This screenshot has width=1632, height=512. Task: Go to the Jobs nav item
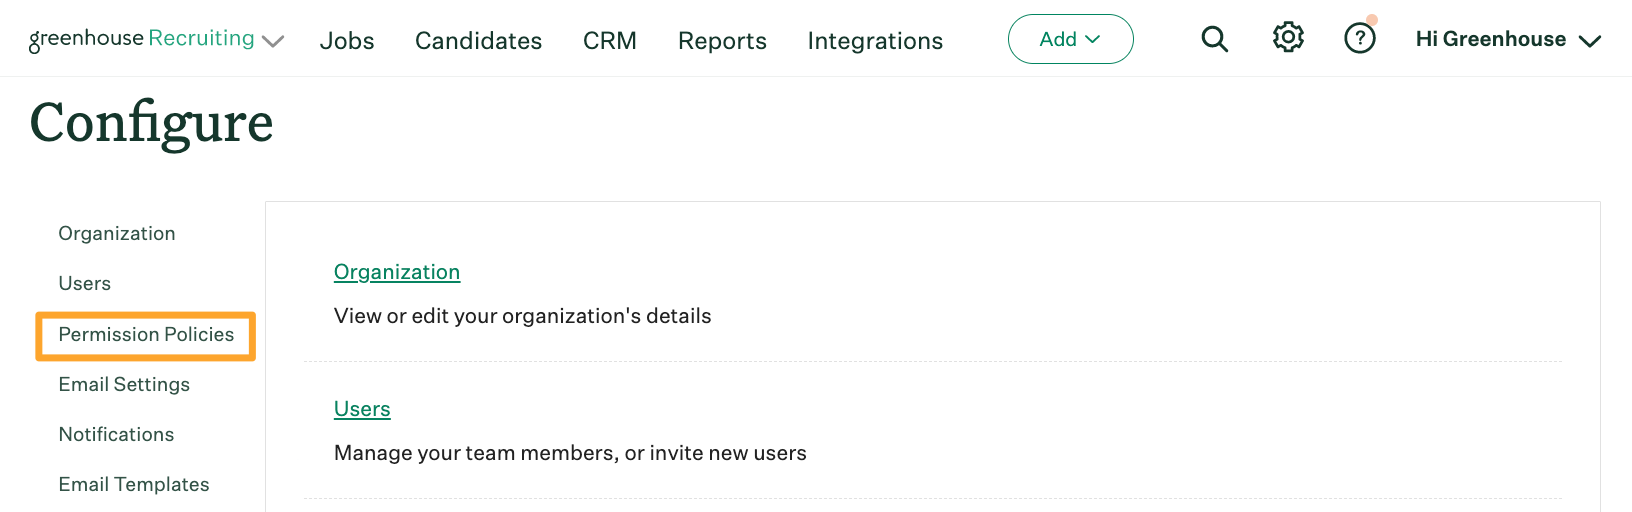(x=347, y=41)
